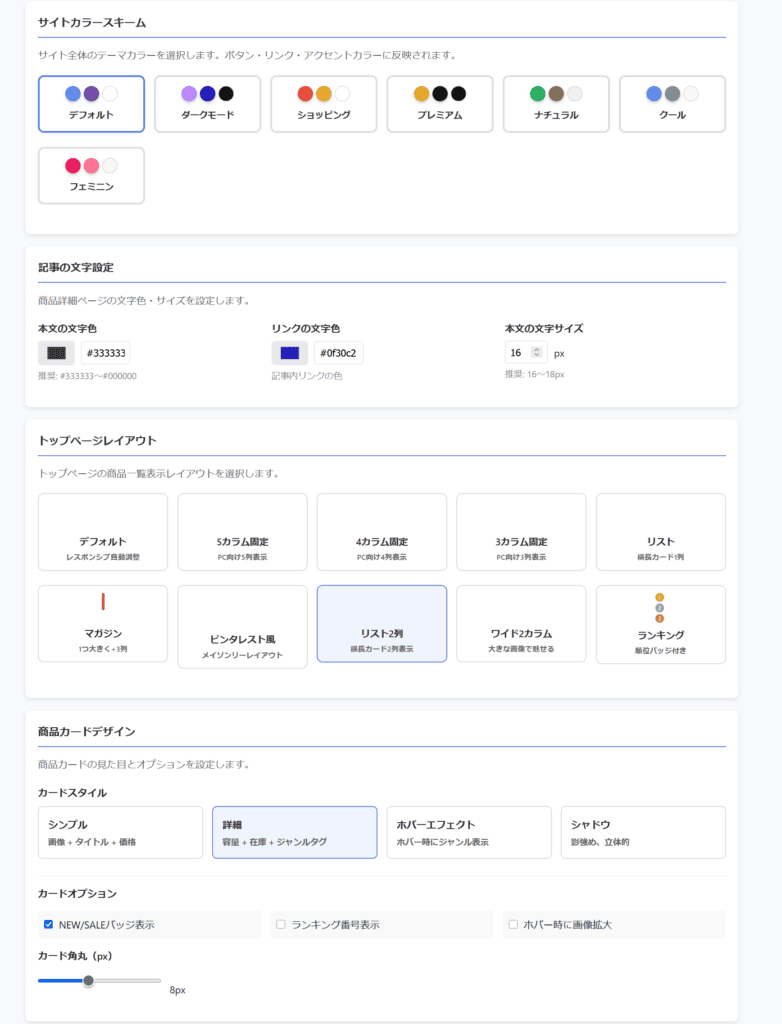Select the プレミアム color scheme
This screenshot has width=782, height=1024.
click(439, 104)
